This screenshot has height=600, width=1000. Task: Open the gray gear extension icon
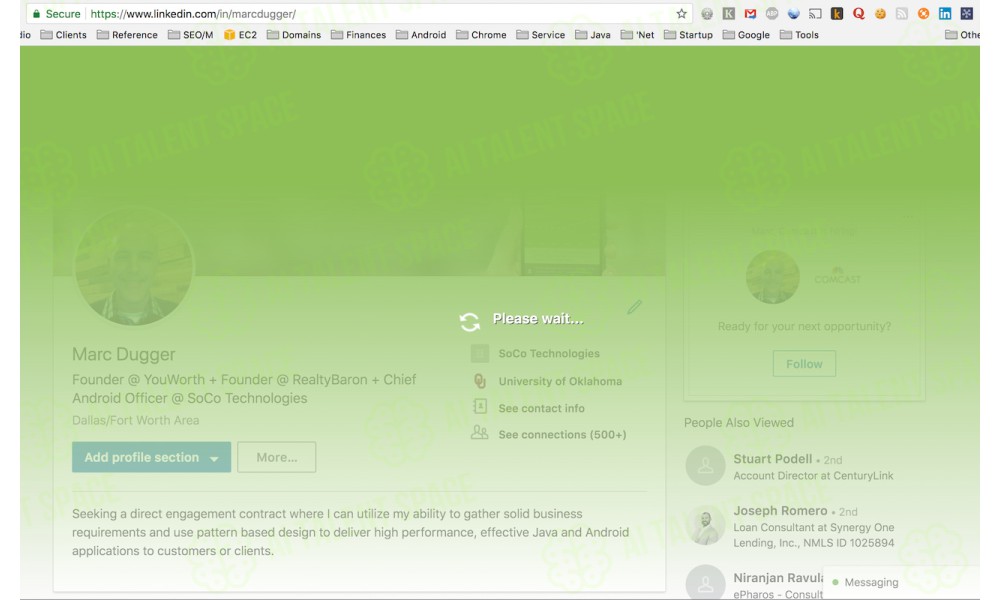click(707, 13)
